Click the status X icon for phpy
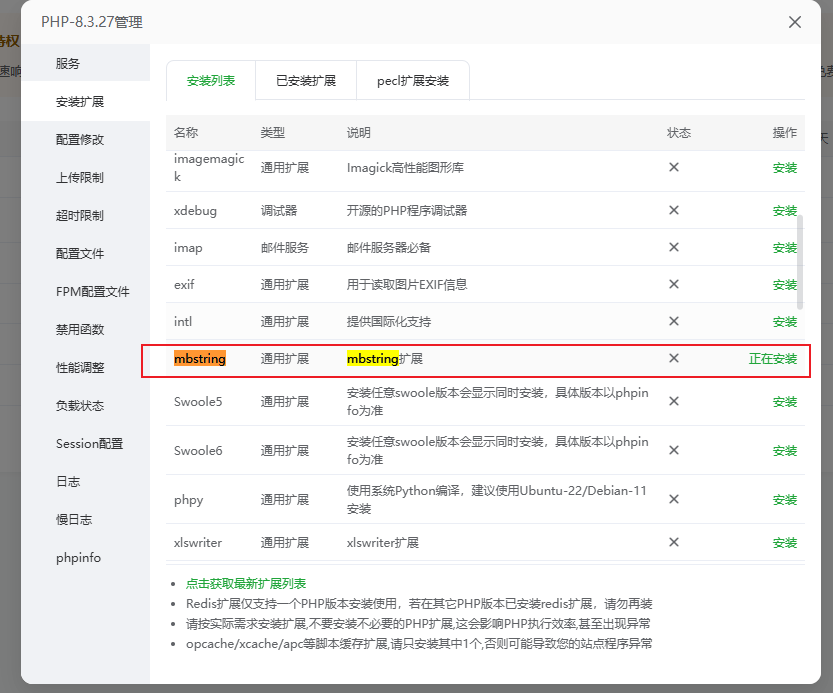 (674, 499)
